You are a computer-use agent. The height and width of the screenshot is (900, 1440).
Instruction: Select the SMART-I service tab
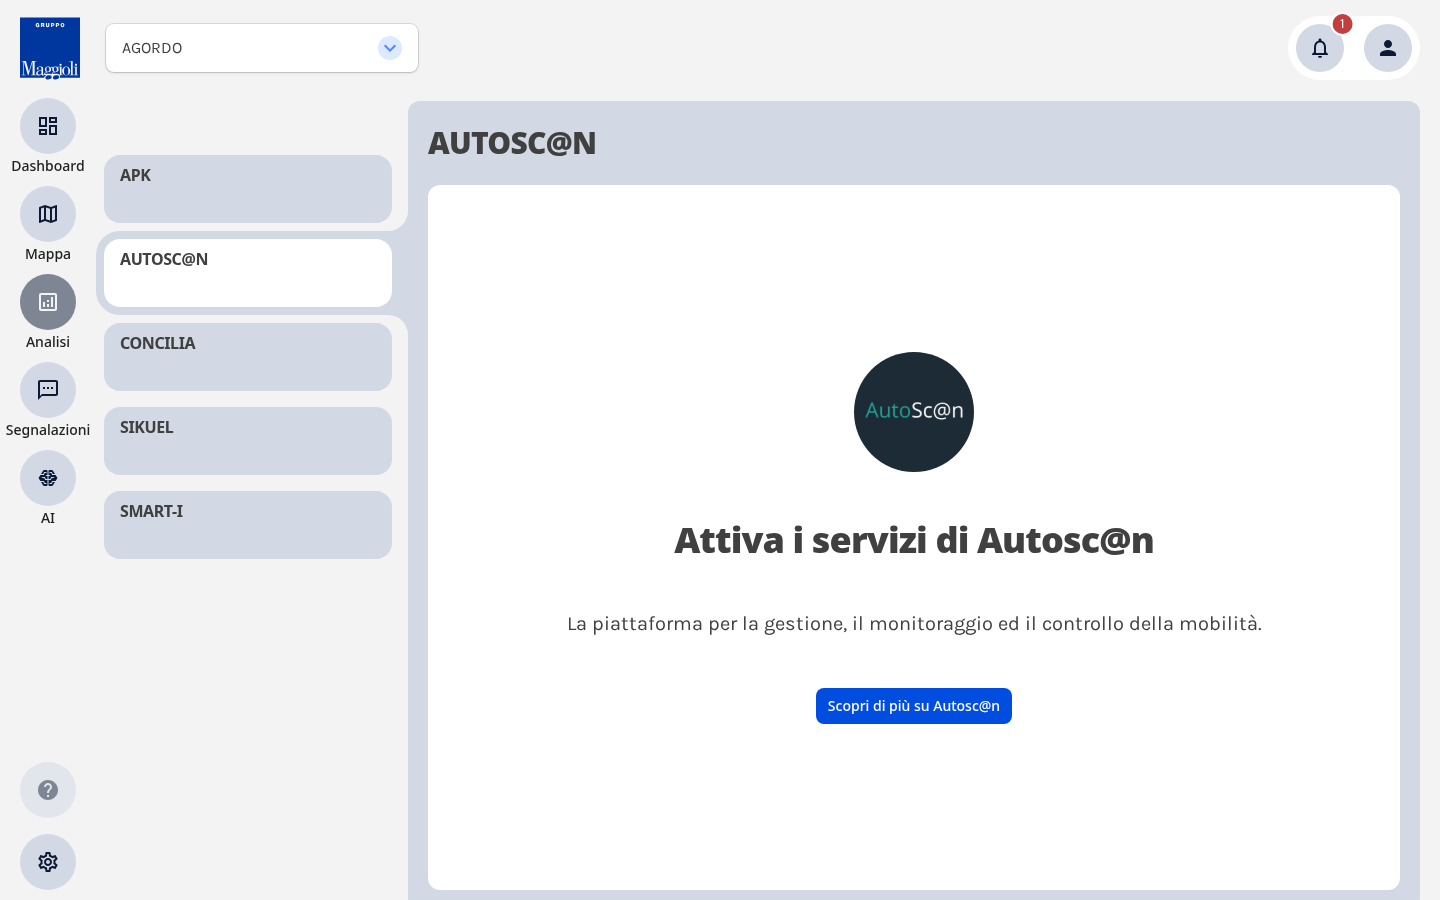click(x=248, y=525)
